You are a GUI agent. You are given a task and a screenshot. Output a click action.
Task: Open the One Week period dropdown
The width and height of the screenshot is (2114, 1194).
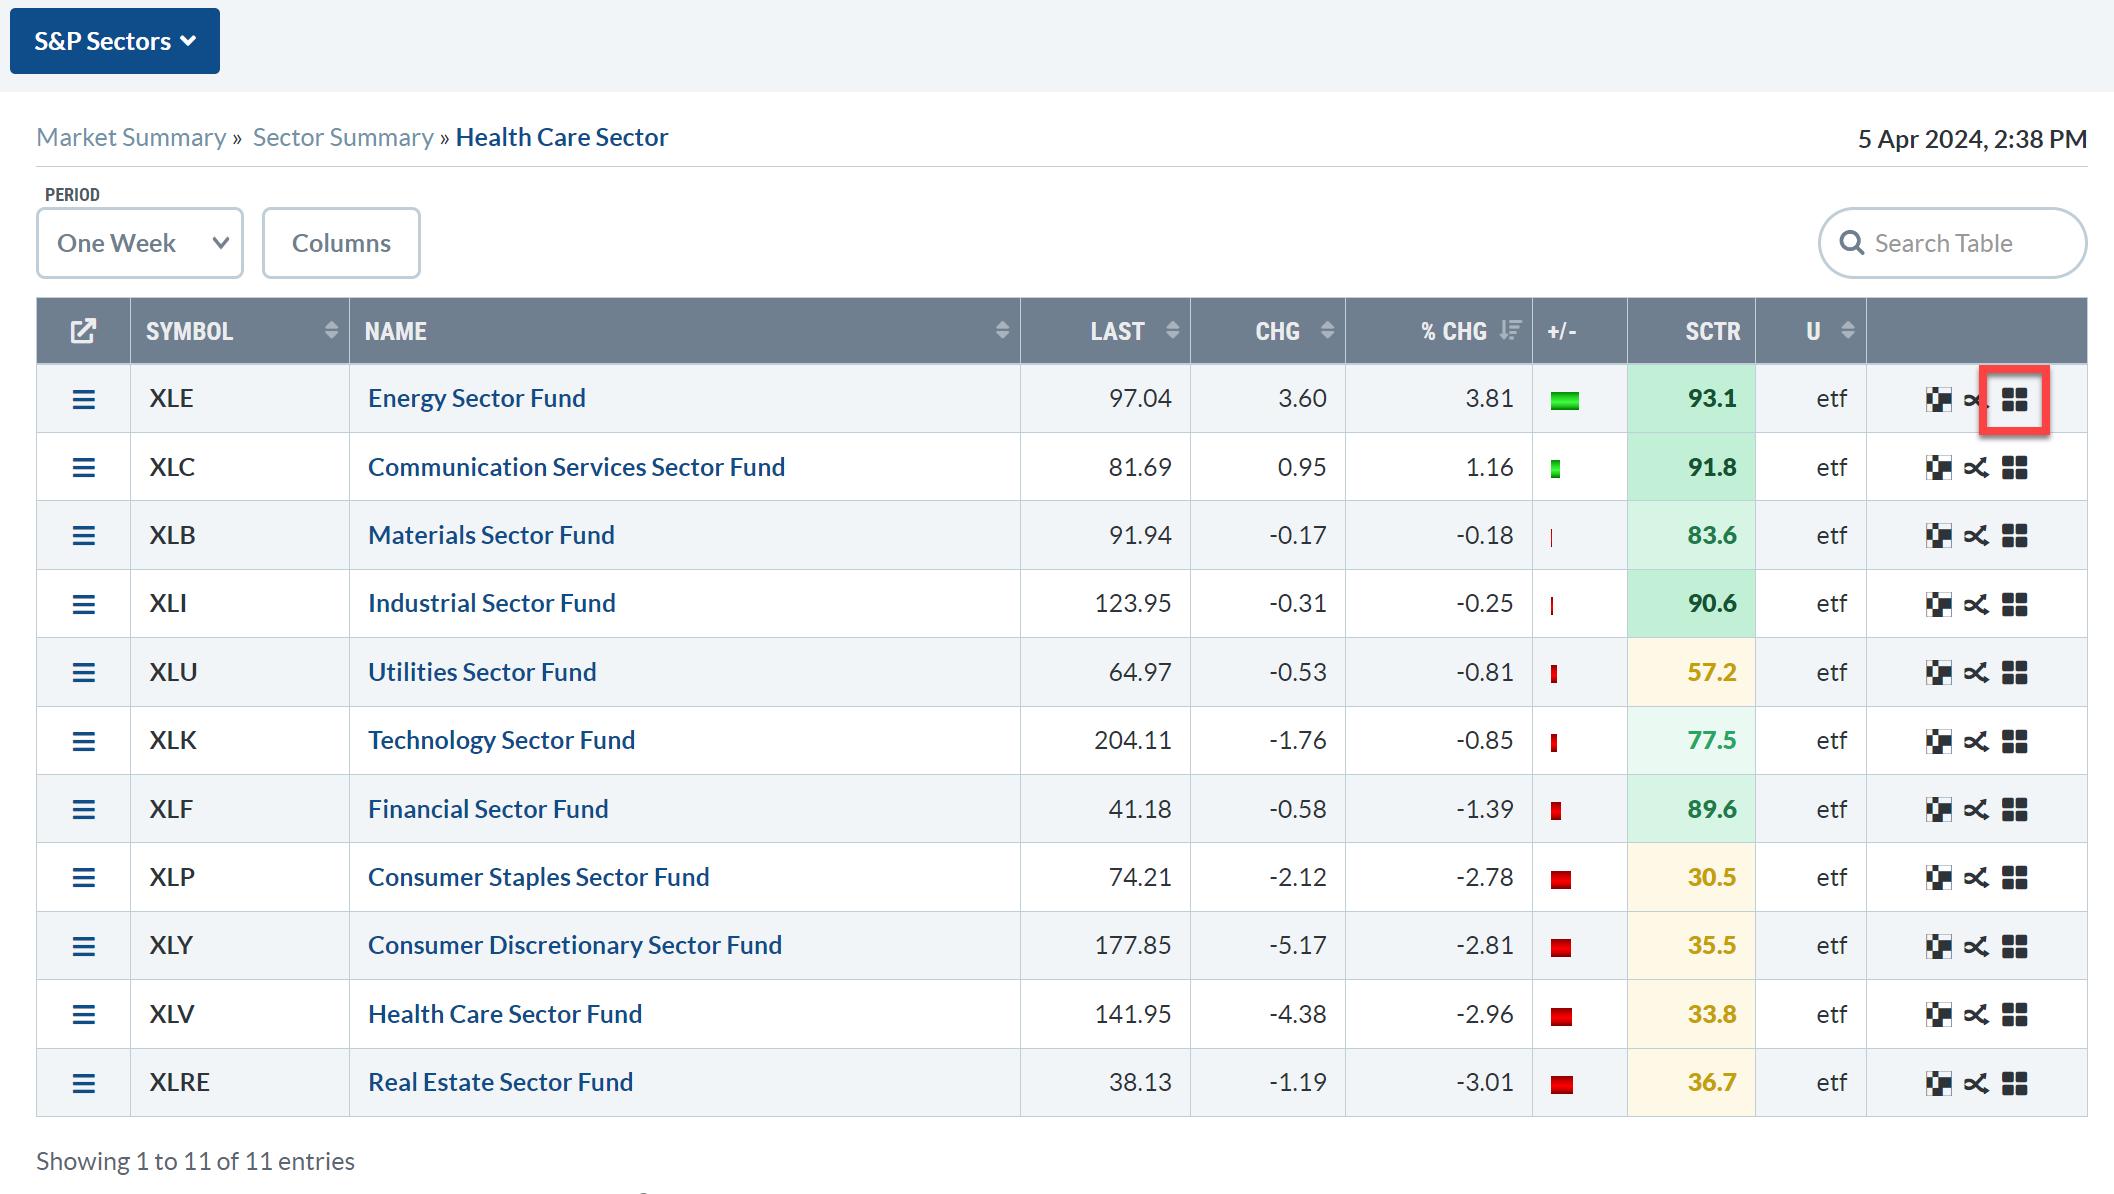tap(140, 243)
